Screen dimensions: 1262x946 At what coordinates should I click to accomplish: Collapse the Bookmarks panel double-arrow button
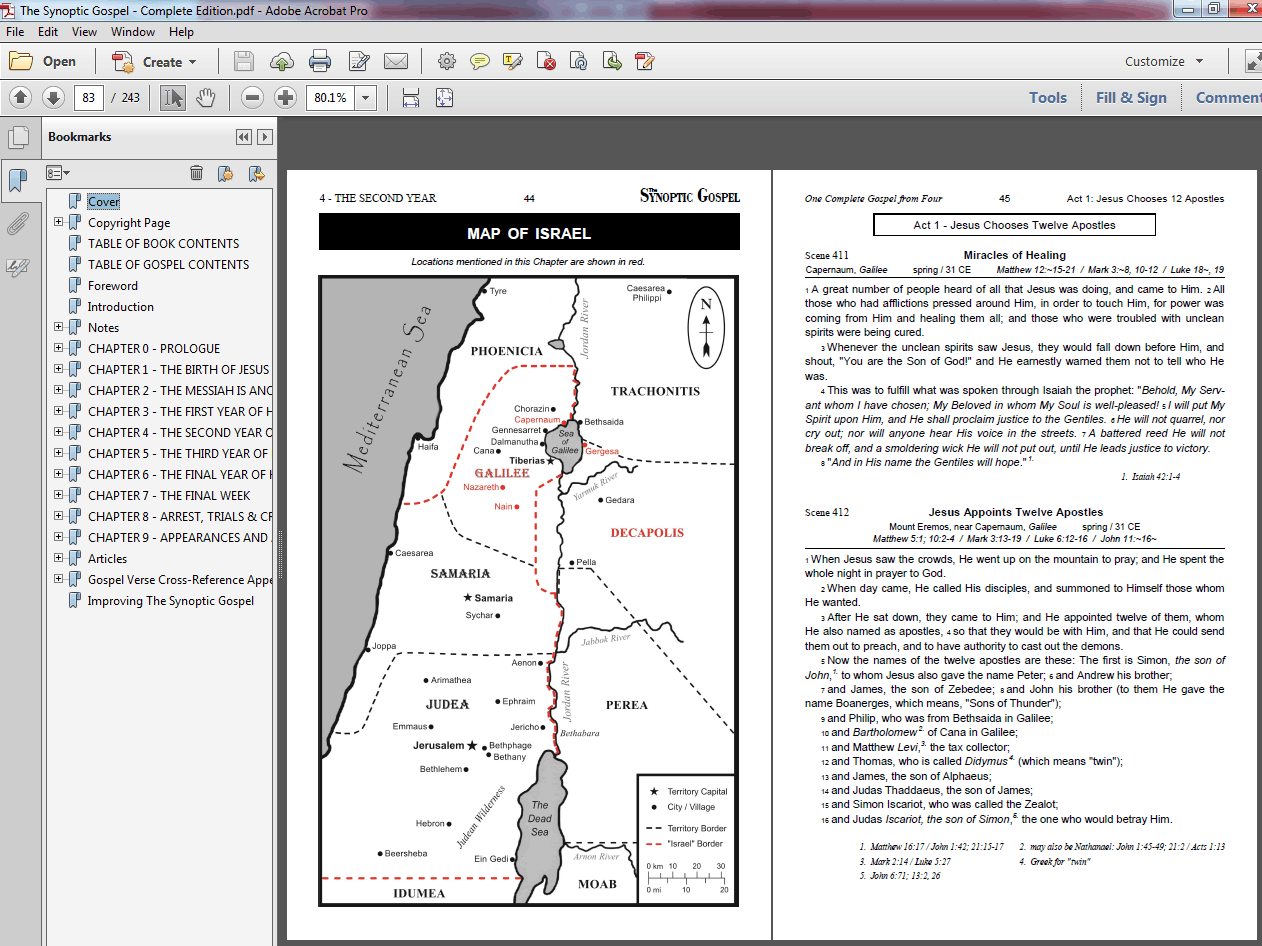coord(244,137)
